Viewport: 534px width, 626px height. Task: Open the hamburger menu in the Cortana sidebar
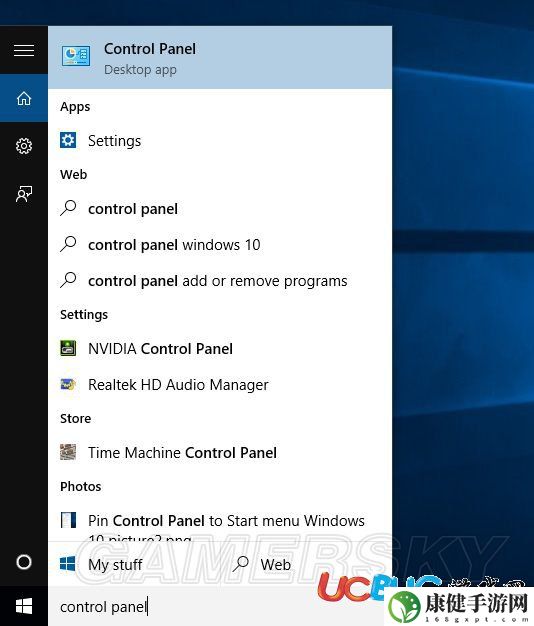click(x=24, y=50)
